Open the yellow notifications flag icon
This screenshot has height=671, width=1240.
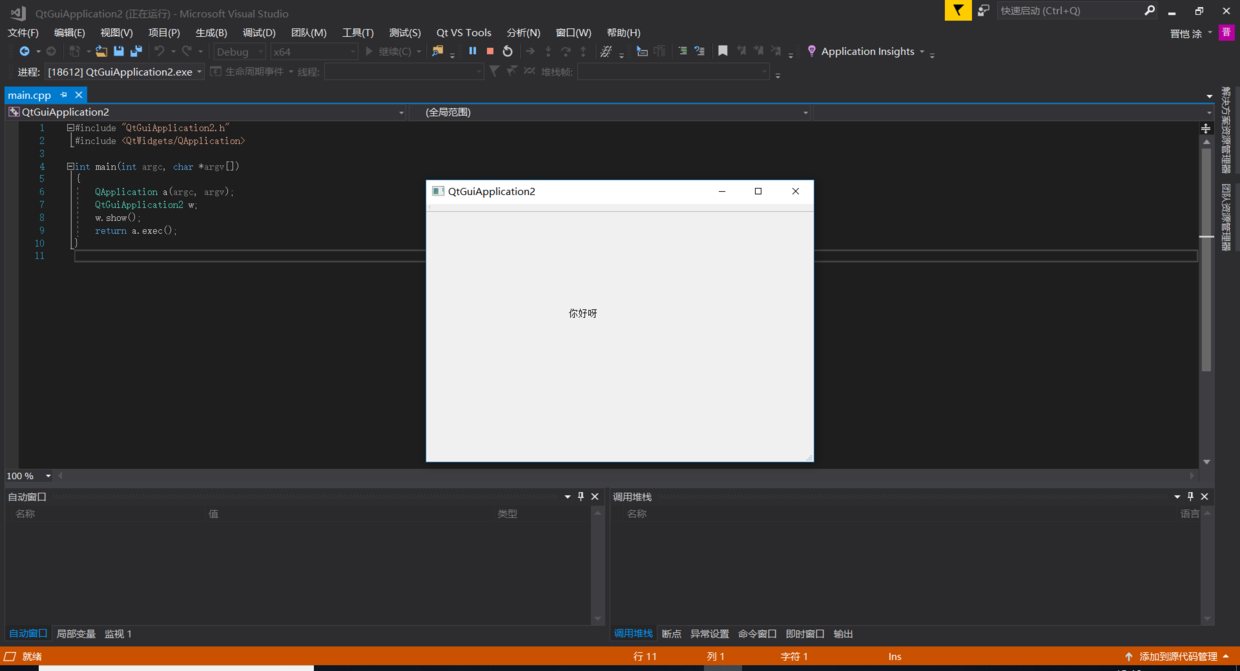coord(958,10)
